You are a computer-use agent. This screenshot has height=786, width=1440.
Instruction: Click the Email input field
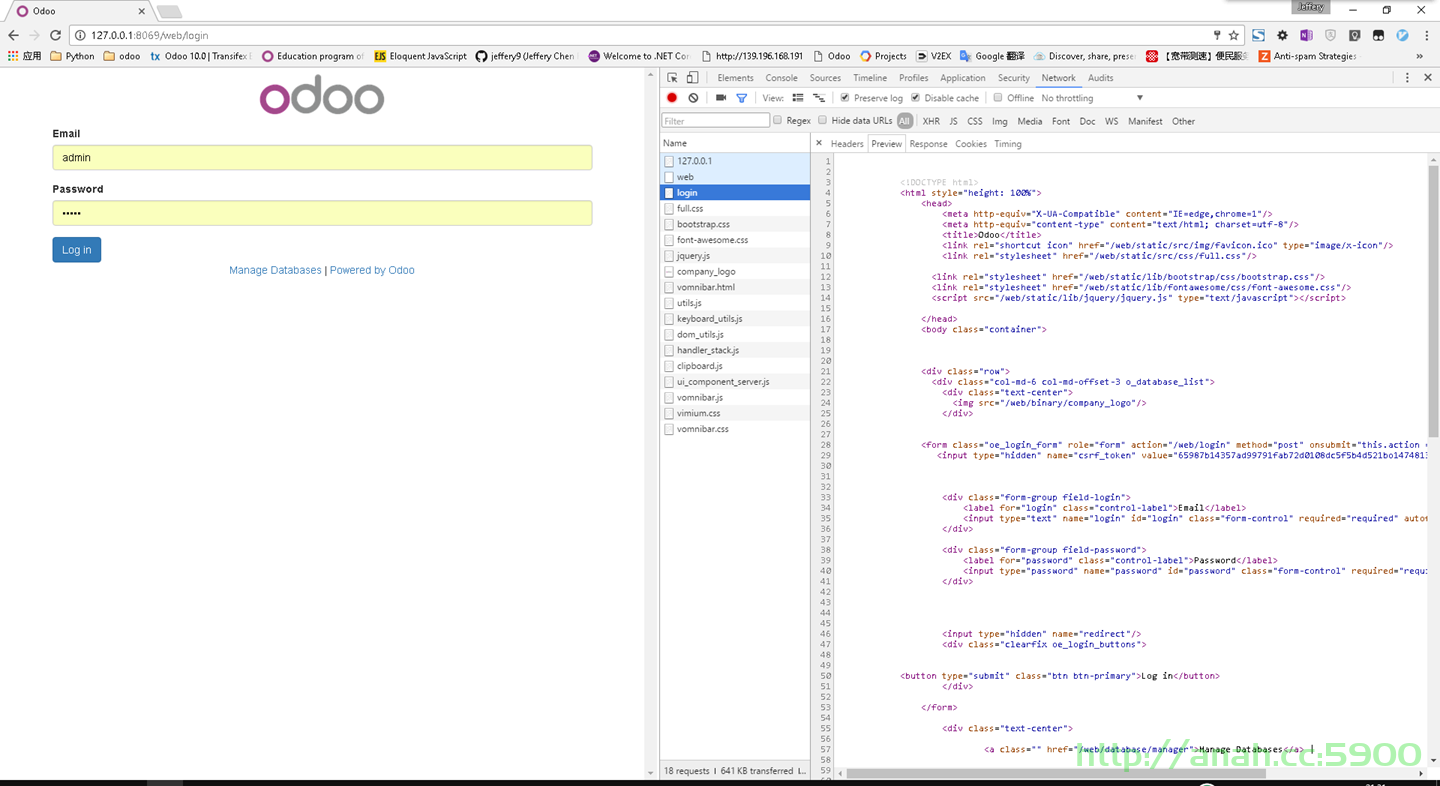pos(322,158)
